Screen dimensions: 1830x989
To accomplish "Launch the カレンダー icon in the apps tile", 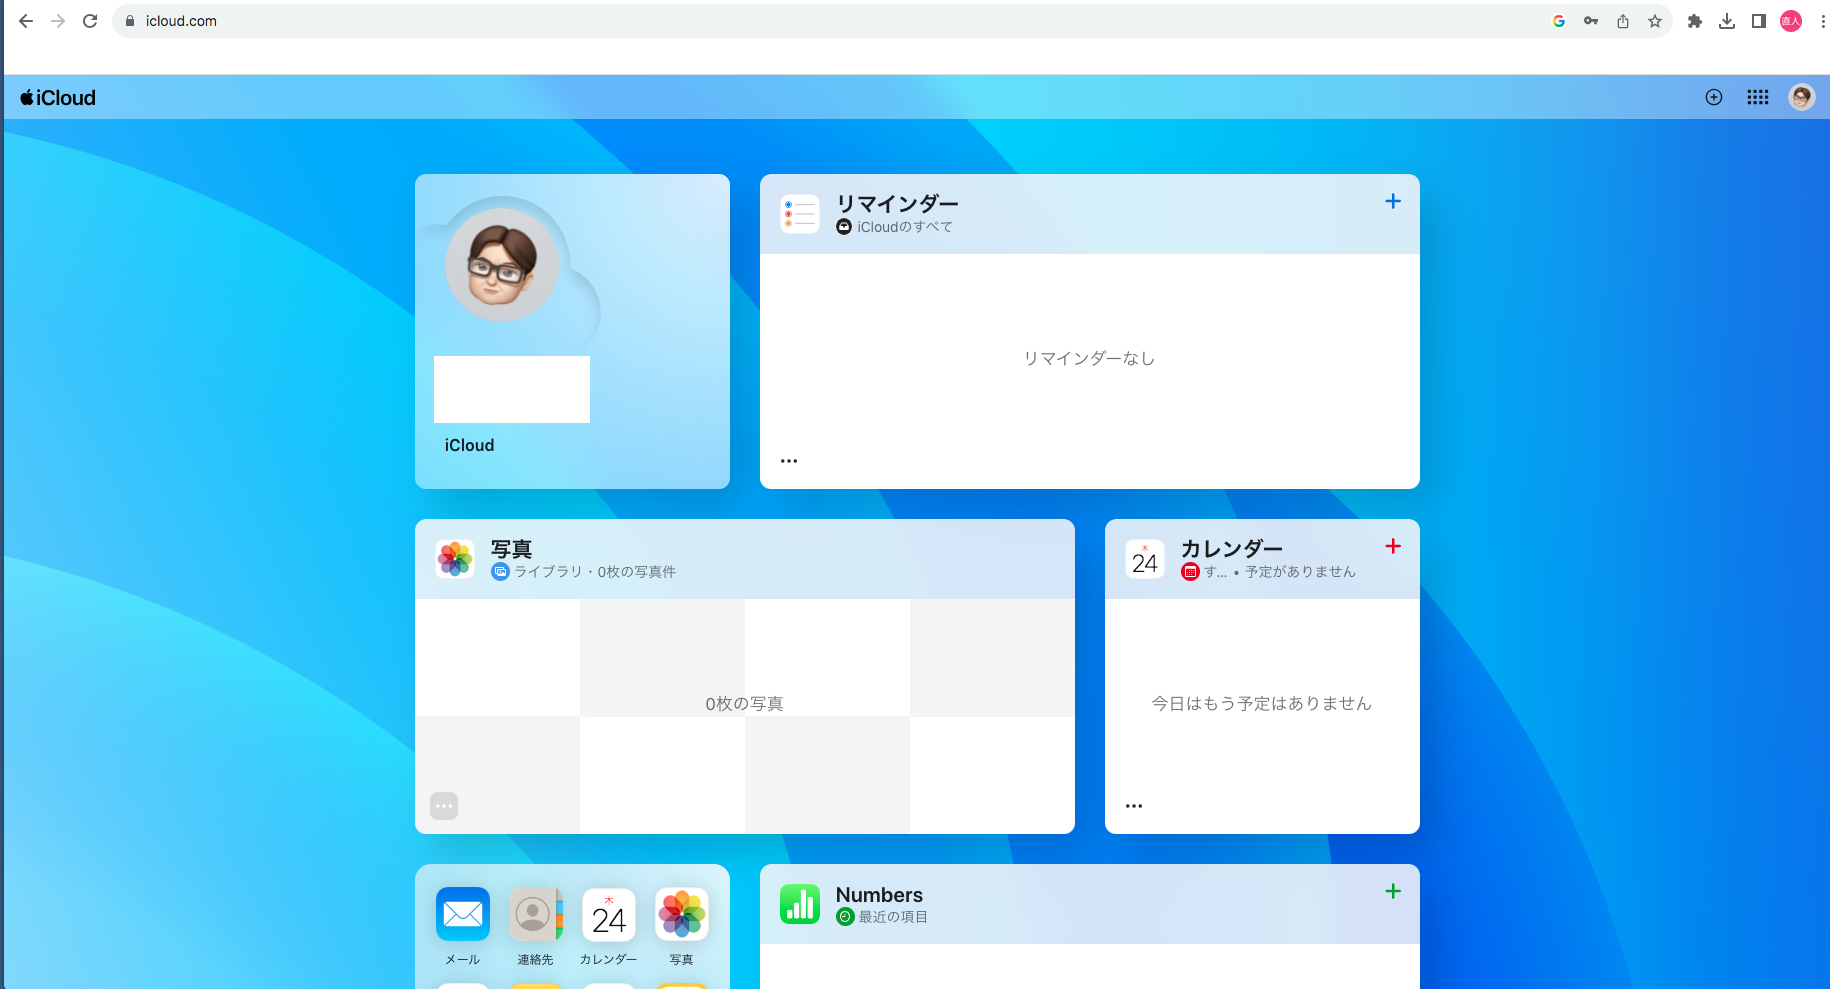I will click(609, 914).
